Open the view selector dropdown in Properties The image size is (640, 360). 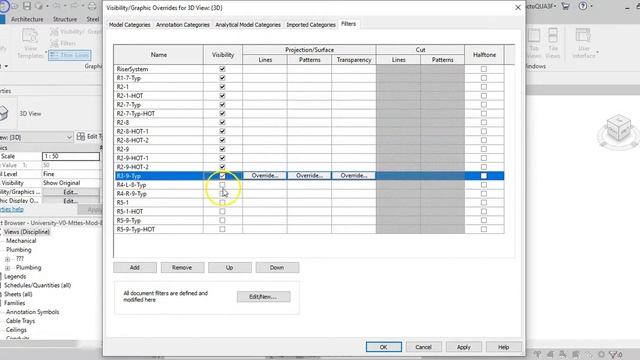point(69,137)
